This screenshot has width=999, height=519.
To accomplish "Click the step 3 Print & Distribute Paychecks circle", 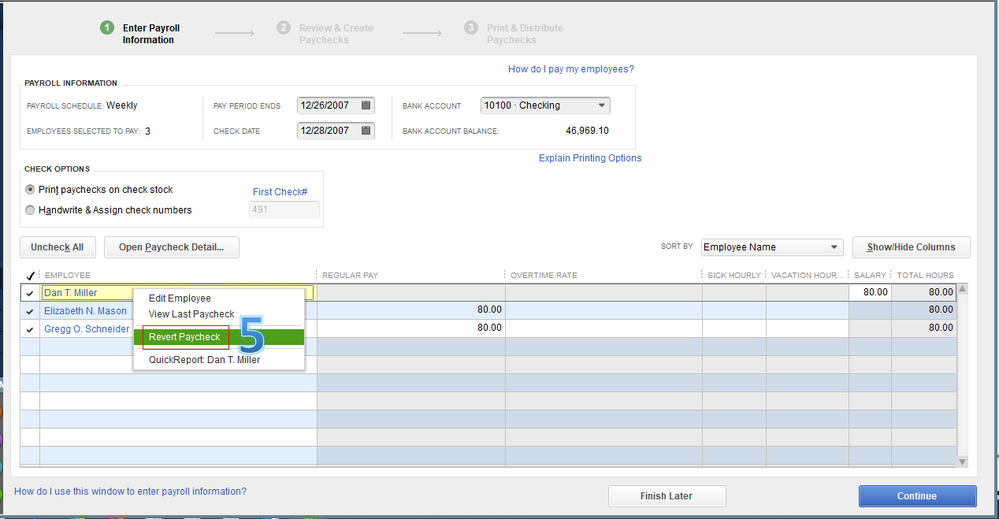I will pyautogui.click(x=471, y=28).
